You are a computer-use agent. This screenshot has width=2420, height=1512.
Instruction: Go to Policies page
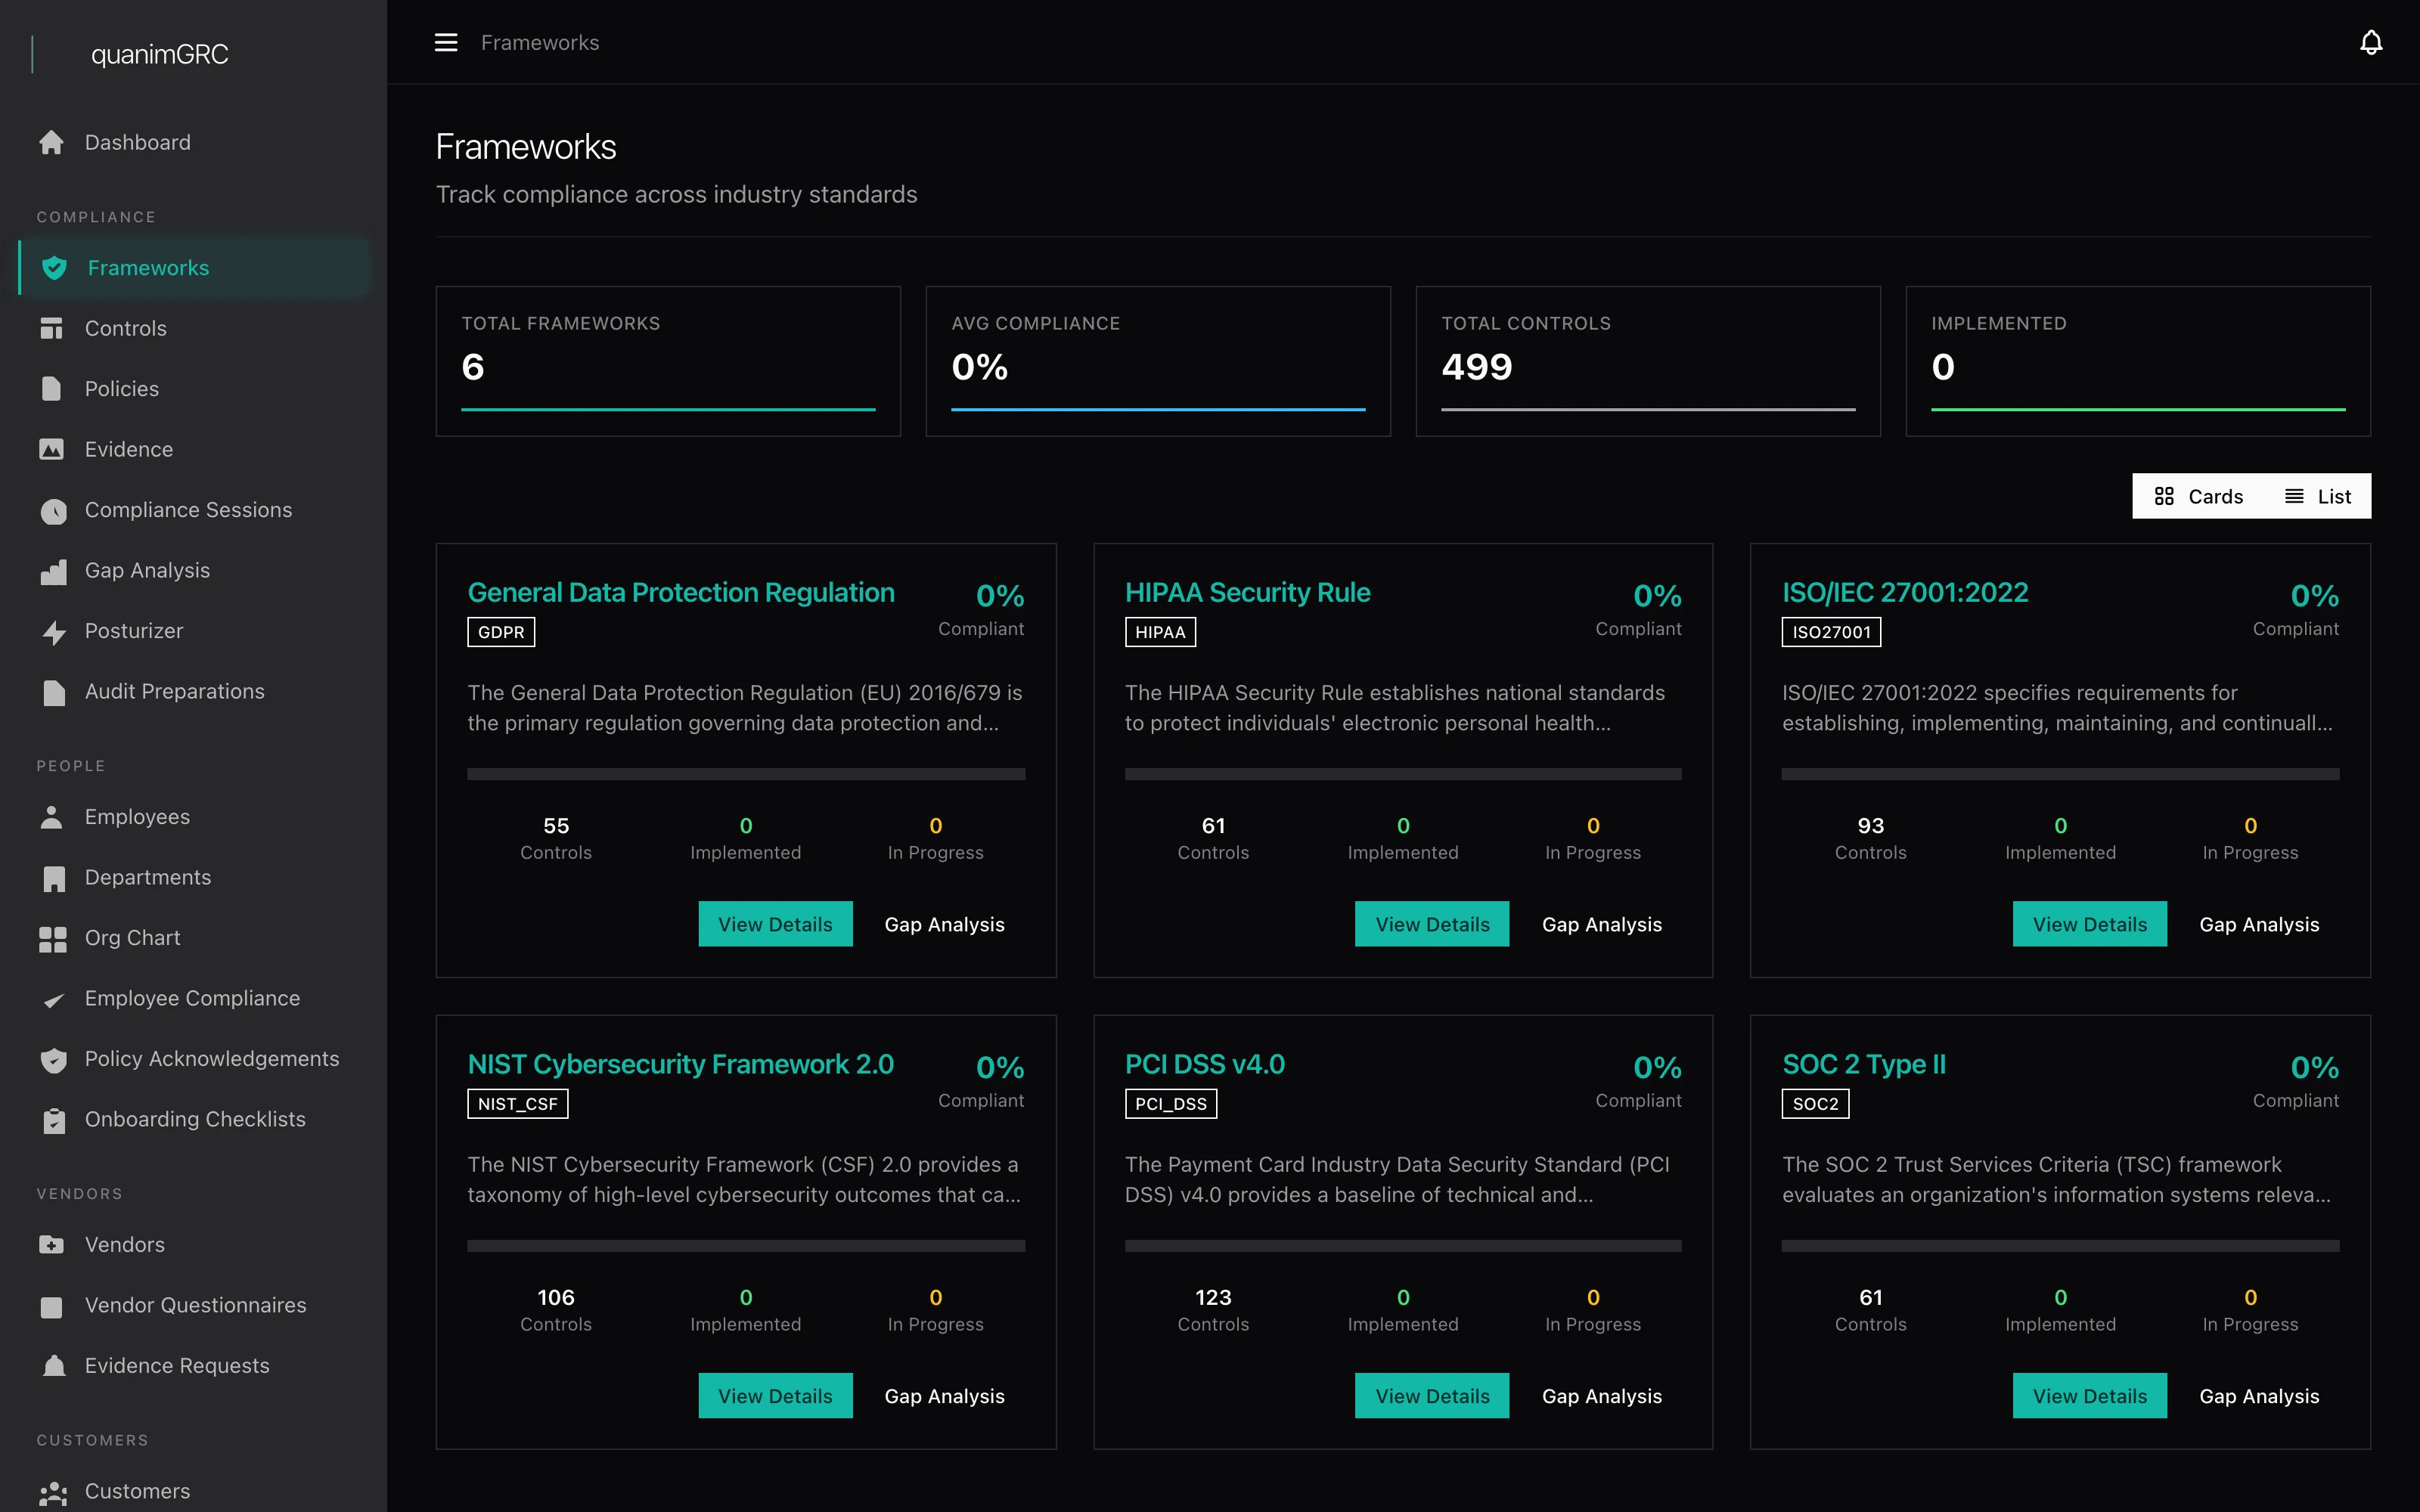[x=194, y=389]
